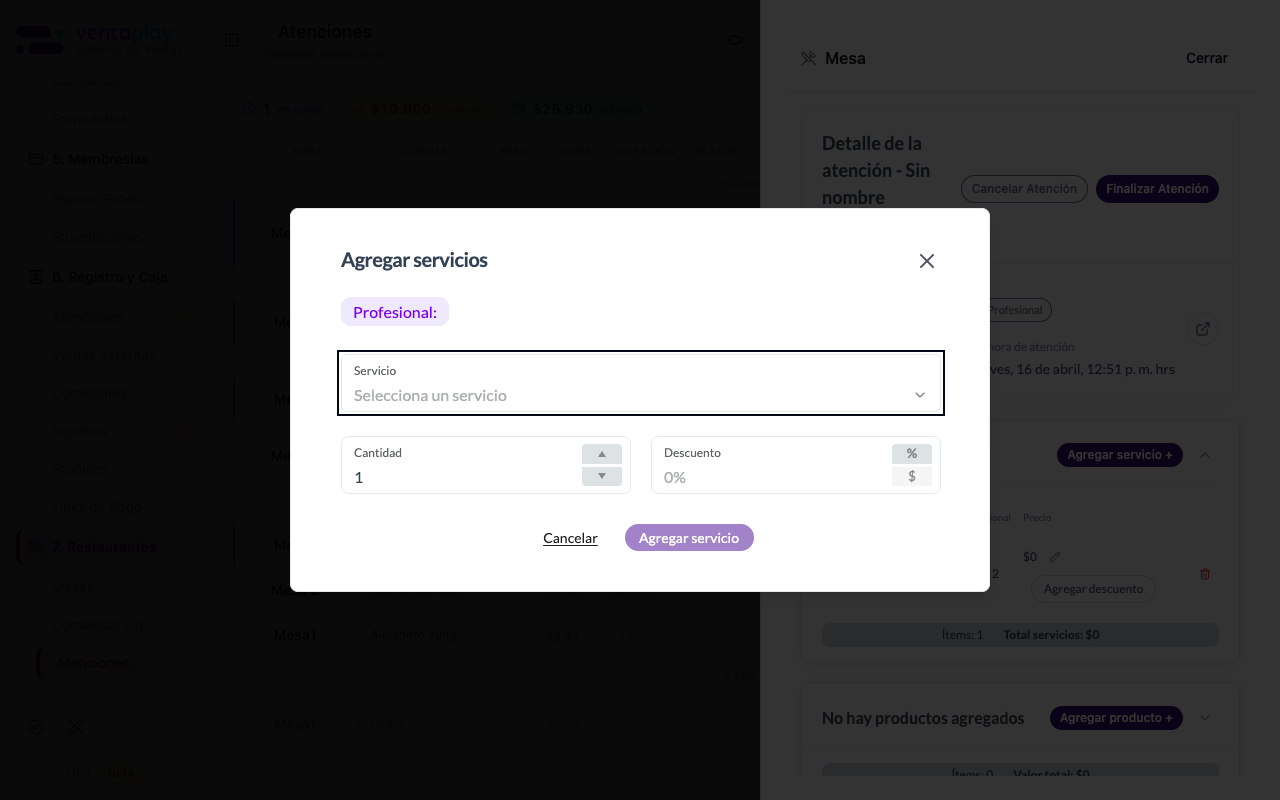
Task: Increase Cantidad using the up arrow stepper
Action: pyautogui.click(x=601, y=453)
